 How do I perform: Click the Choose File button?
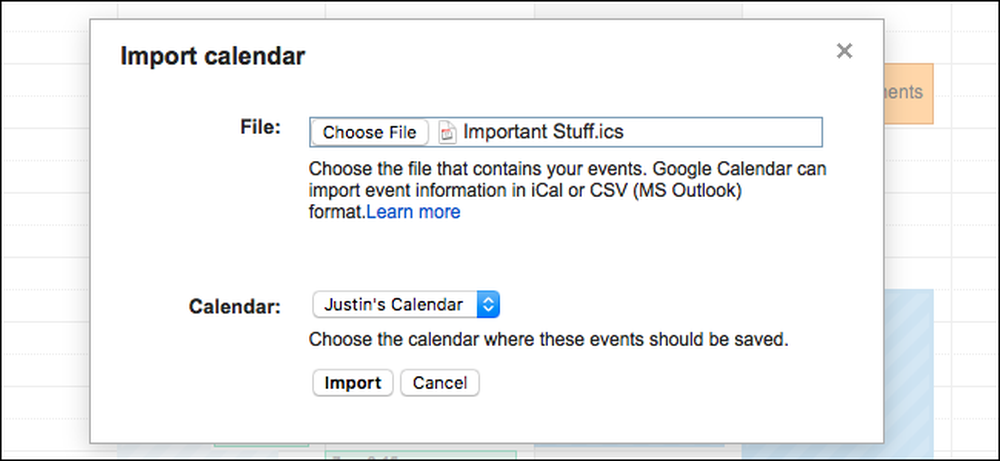(369, 132)
